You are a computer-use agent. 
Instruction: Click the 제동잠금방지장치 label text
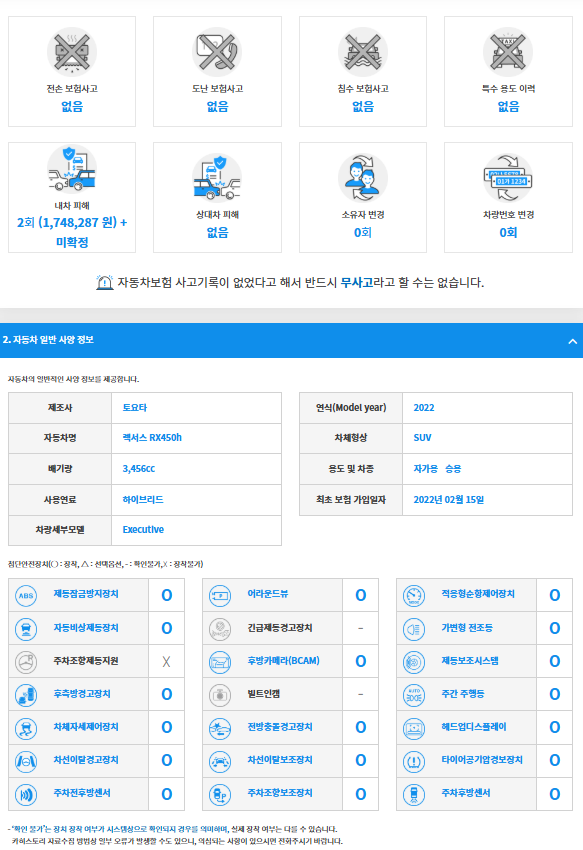(x=86, y=594)
